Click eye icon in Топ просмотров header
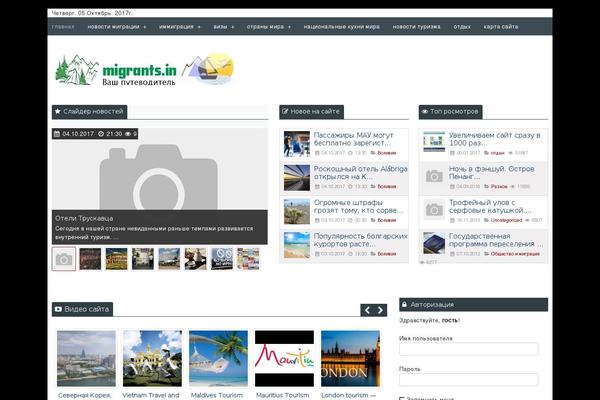This screenshot has height=400, width=600. [x=424, y=111]
